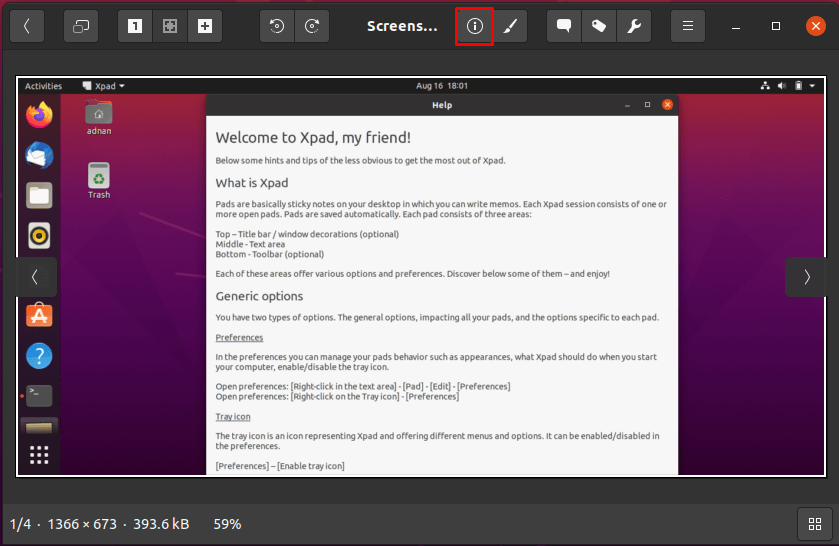Open the slideshow mode icon in toolbar
Image resolution: width=839 pixels, height=546 pixels.
click(81, 26)
